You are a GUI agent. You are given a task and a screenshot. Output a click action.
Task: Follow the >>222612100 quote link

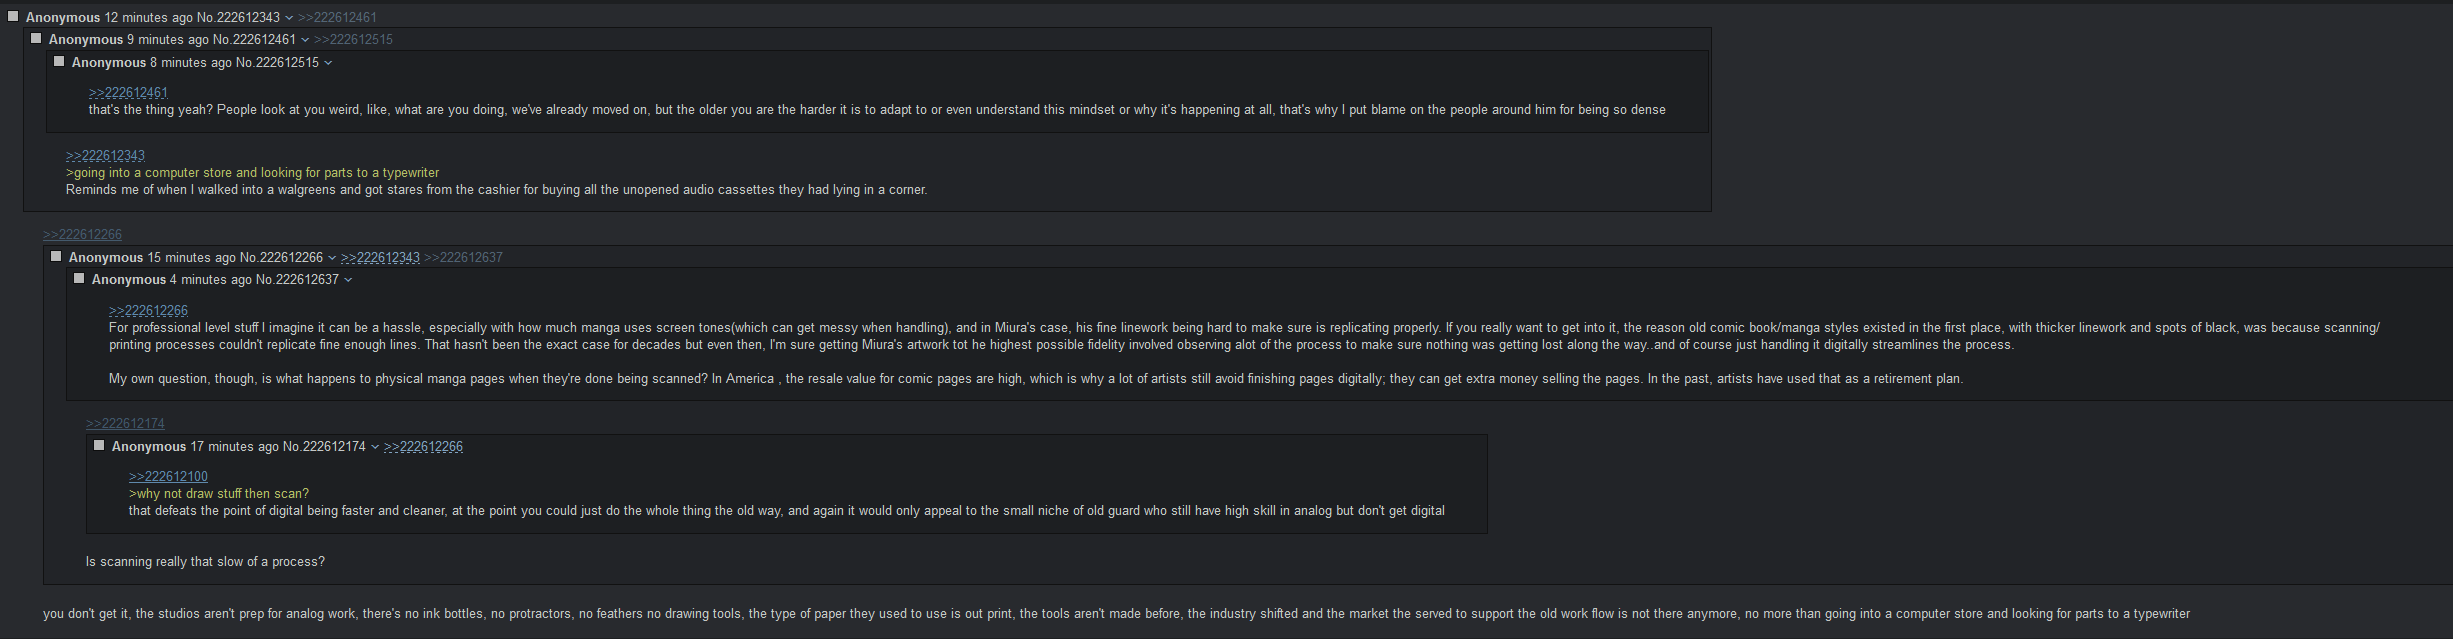(168, 476)
